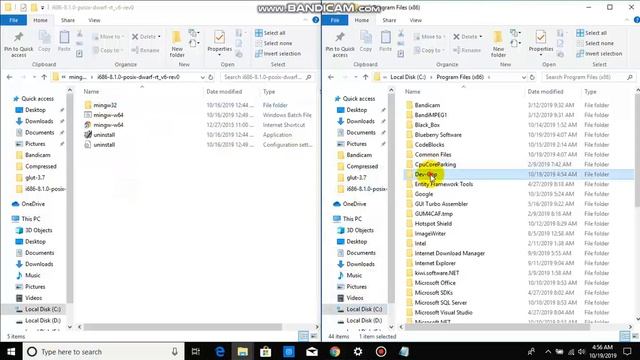Screen dimensions: 640x360
Task: Click Invert selection in right window
Action: click(x=599, y=53)
